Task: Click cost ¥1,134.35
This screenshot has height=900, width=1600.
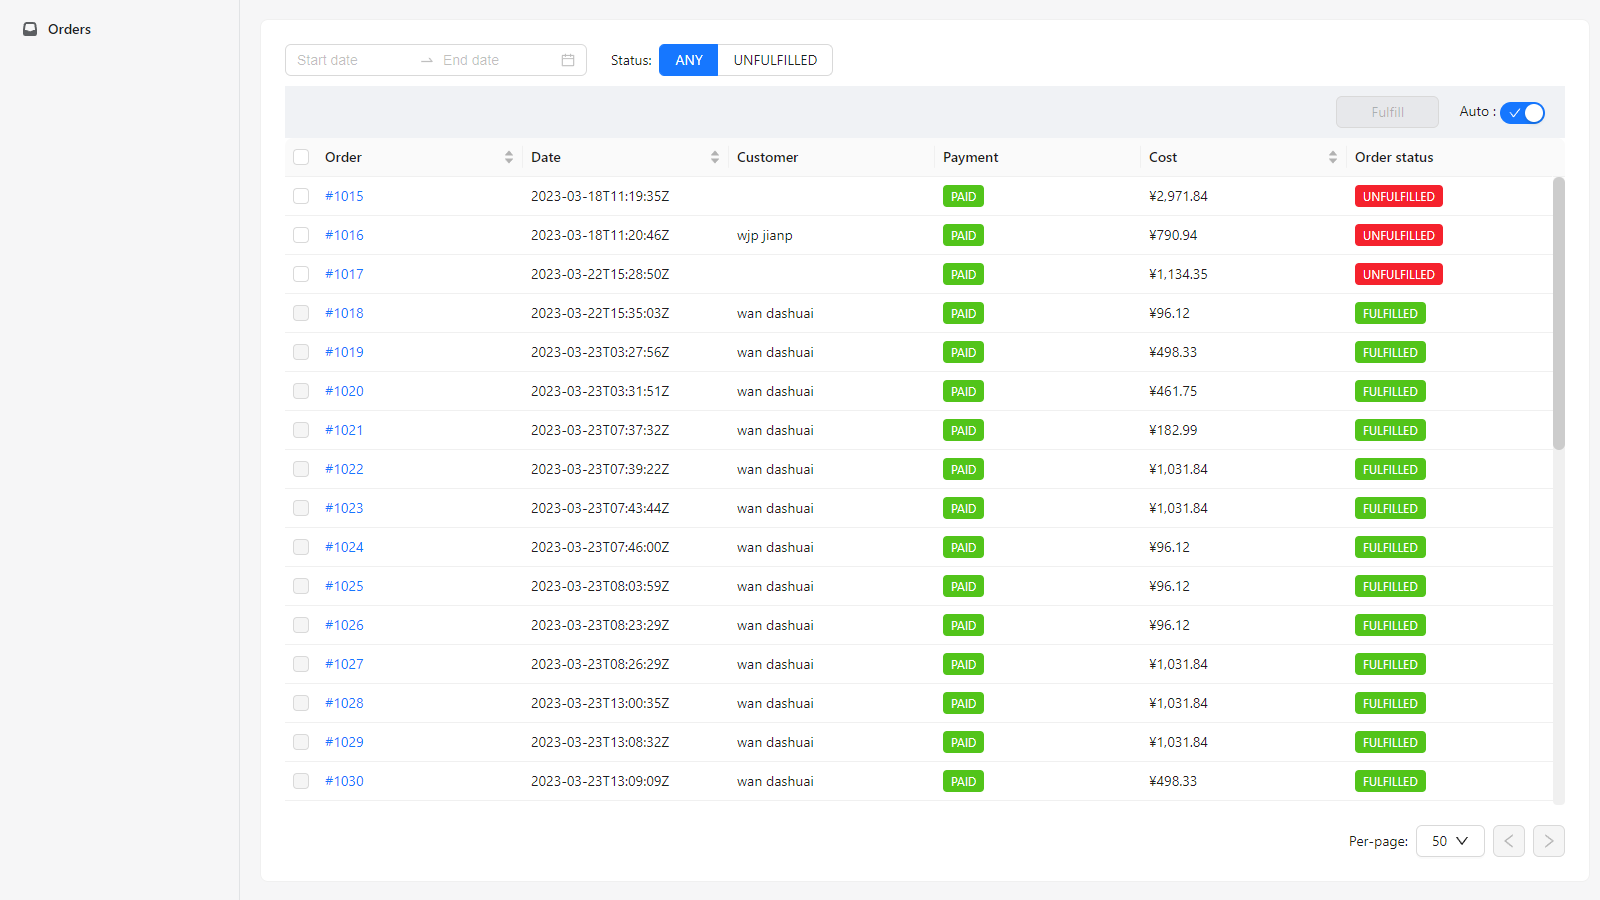Action: click(1178, 274)
